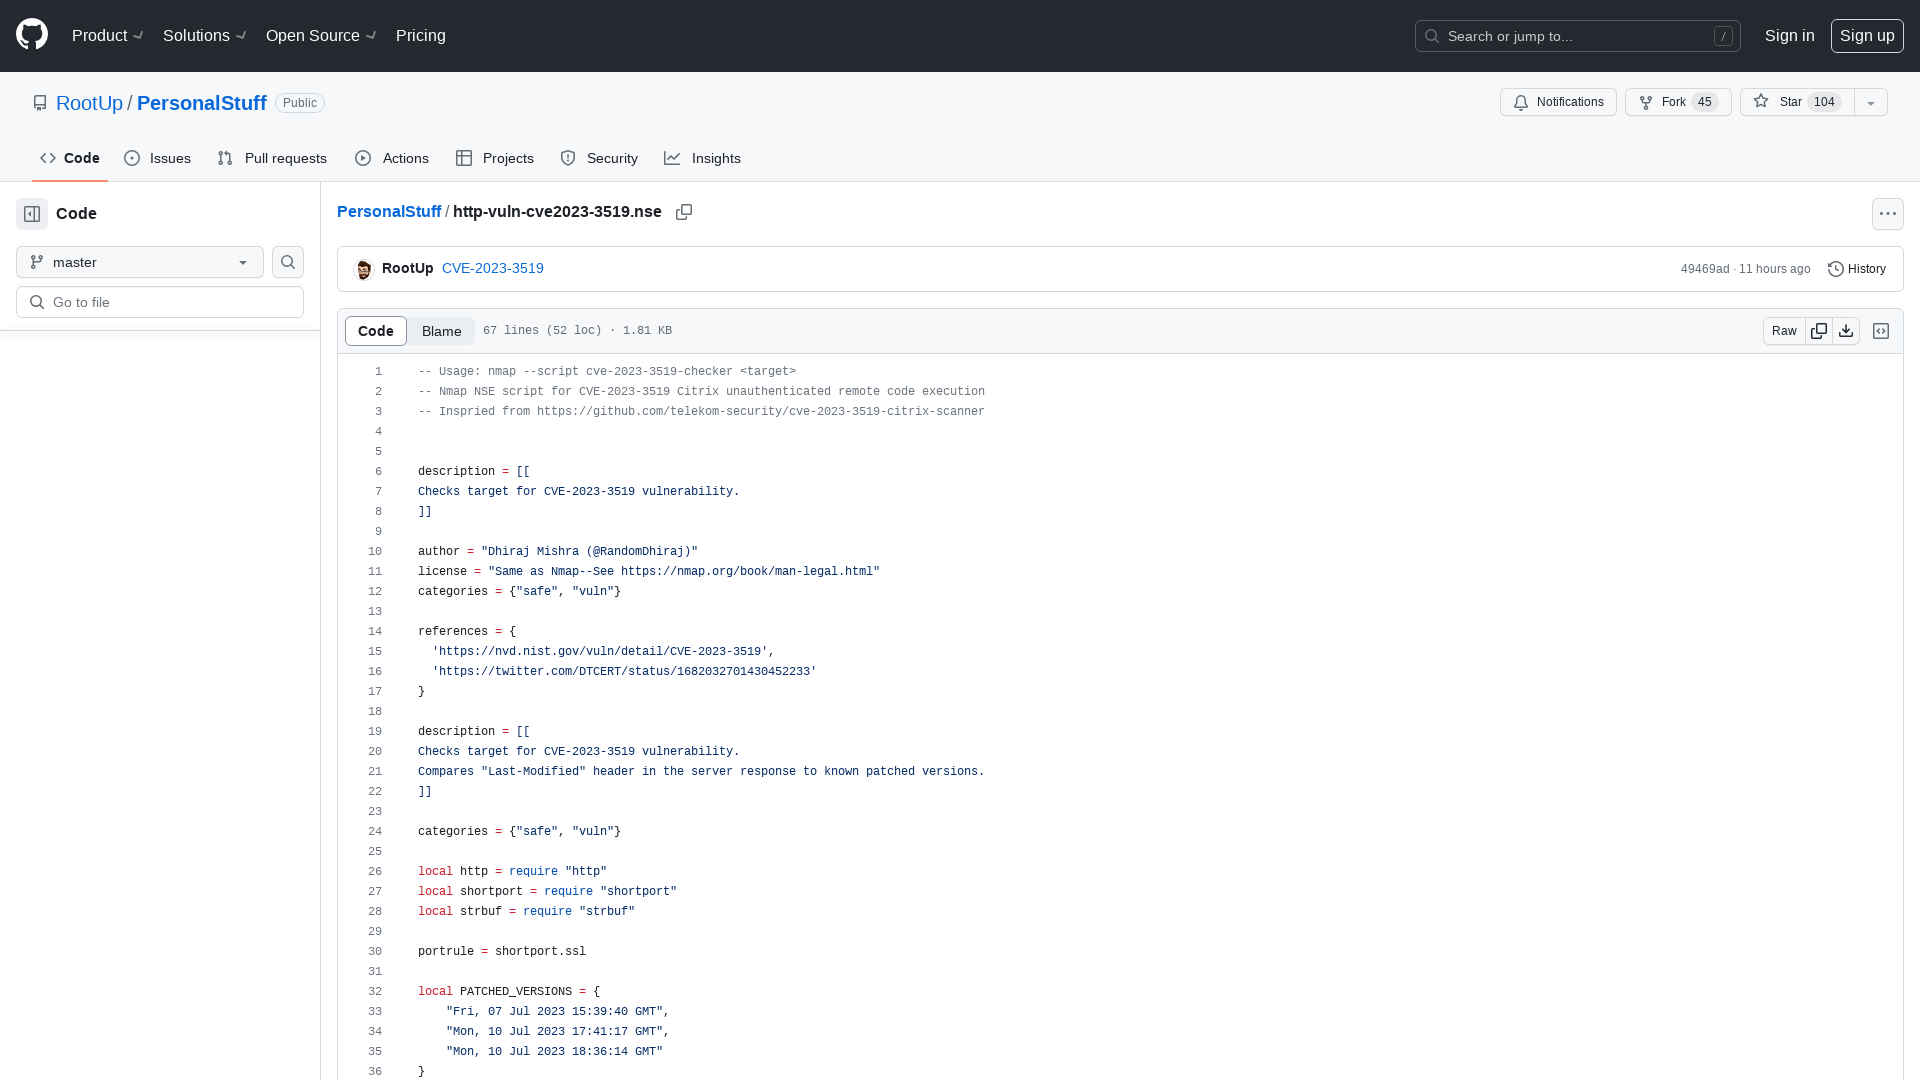Viewport: 1920px width, 1080px height.
Task: Click the star count 104
Action: tap(1824, 102)
